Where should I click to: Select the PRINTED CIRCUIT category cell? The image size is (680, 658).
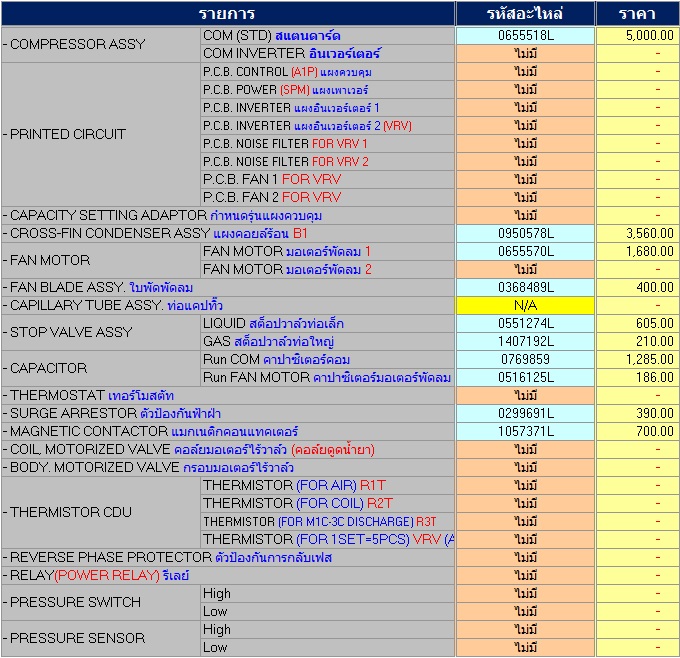(101, 134)
